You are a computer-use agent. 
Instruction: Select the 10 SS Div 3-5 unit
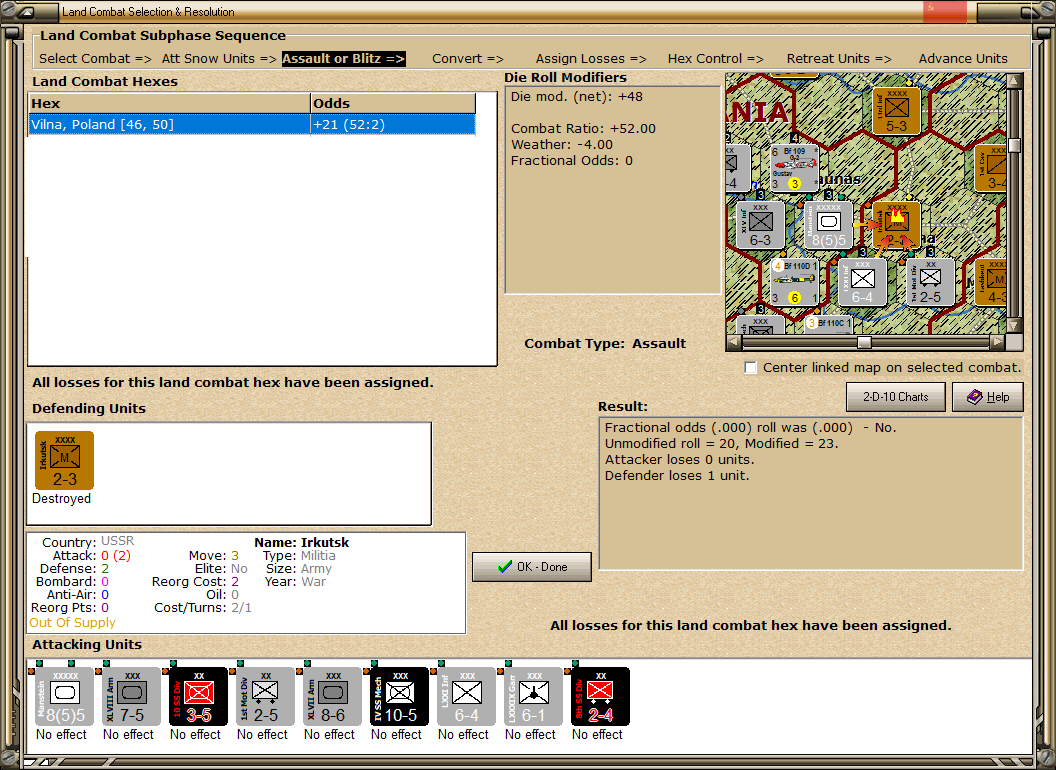199,696
